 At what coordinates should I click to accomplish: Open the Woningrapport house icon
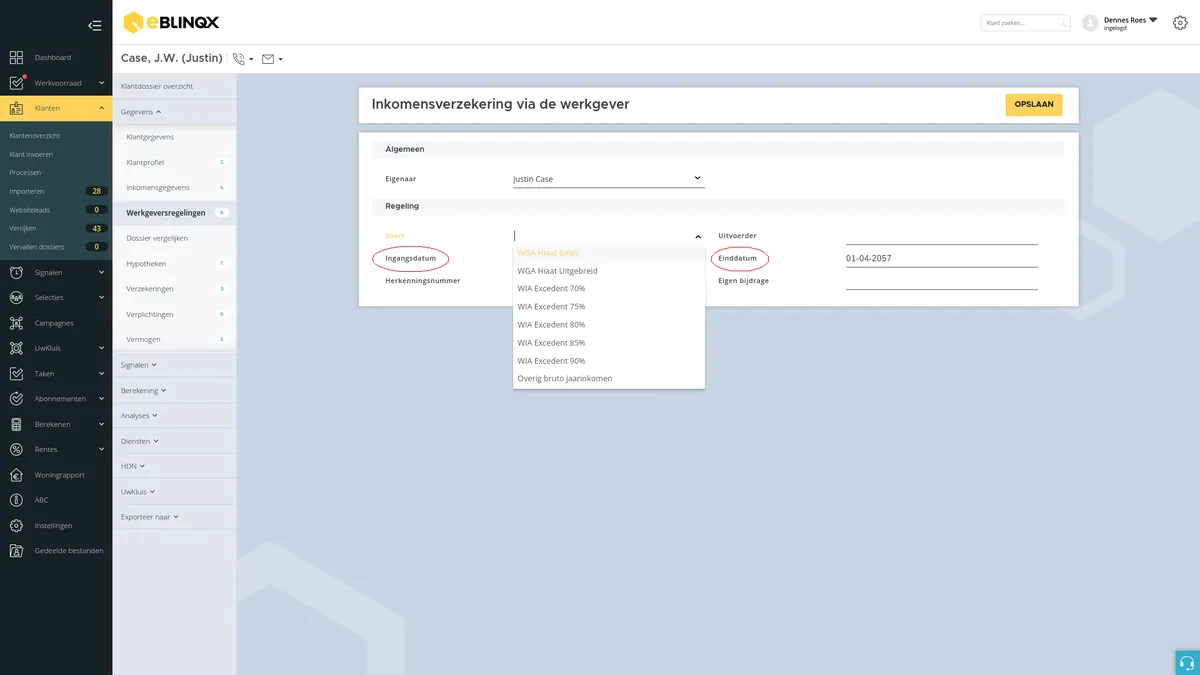pos(16,475)
